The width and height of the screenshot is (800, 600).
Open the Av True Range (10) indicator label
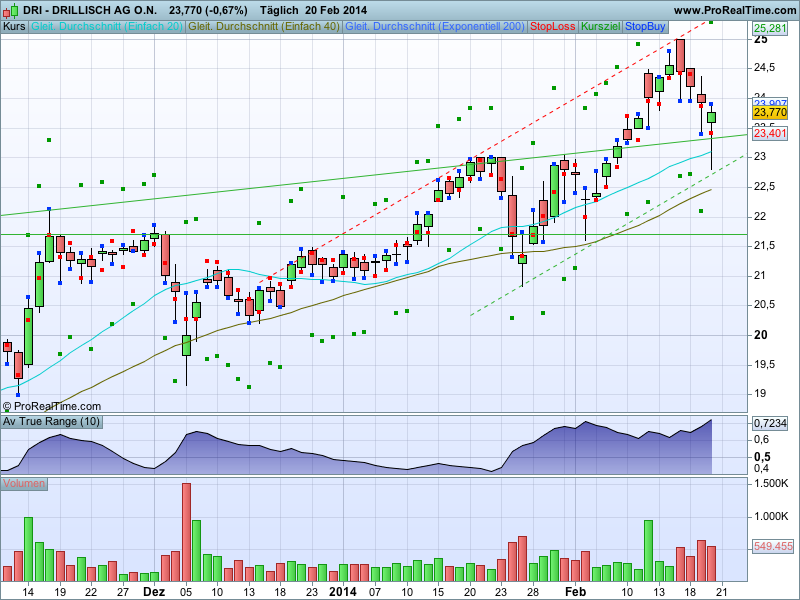[51, 421]
